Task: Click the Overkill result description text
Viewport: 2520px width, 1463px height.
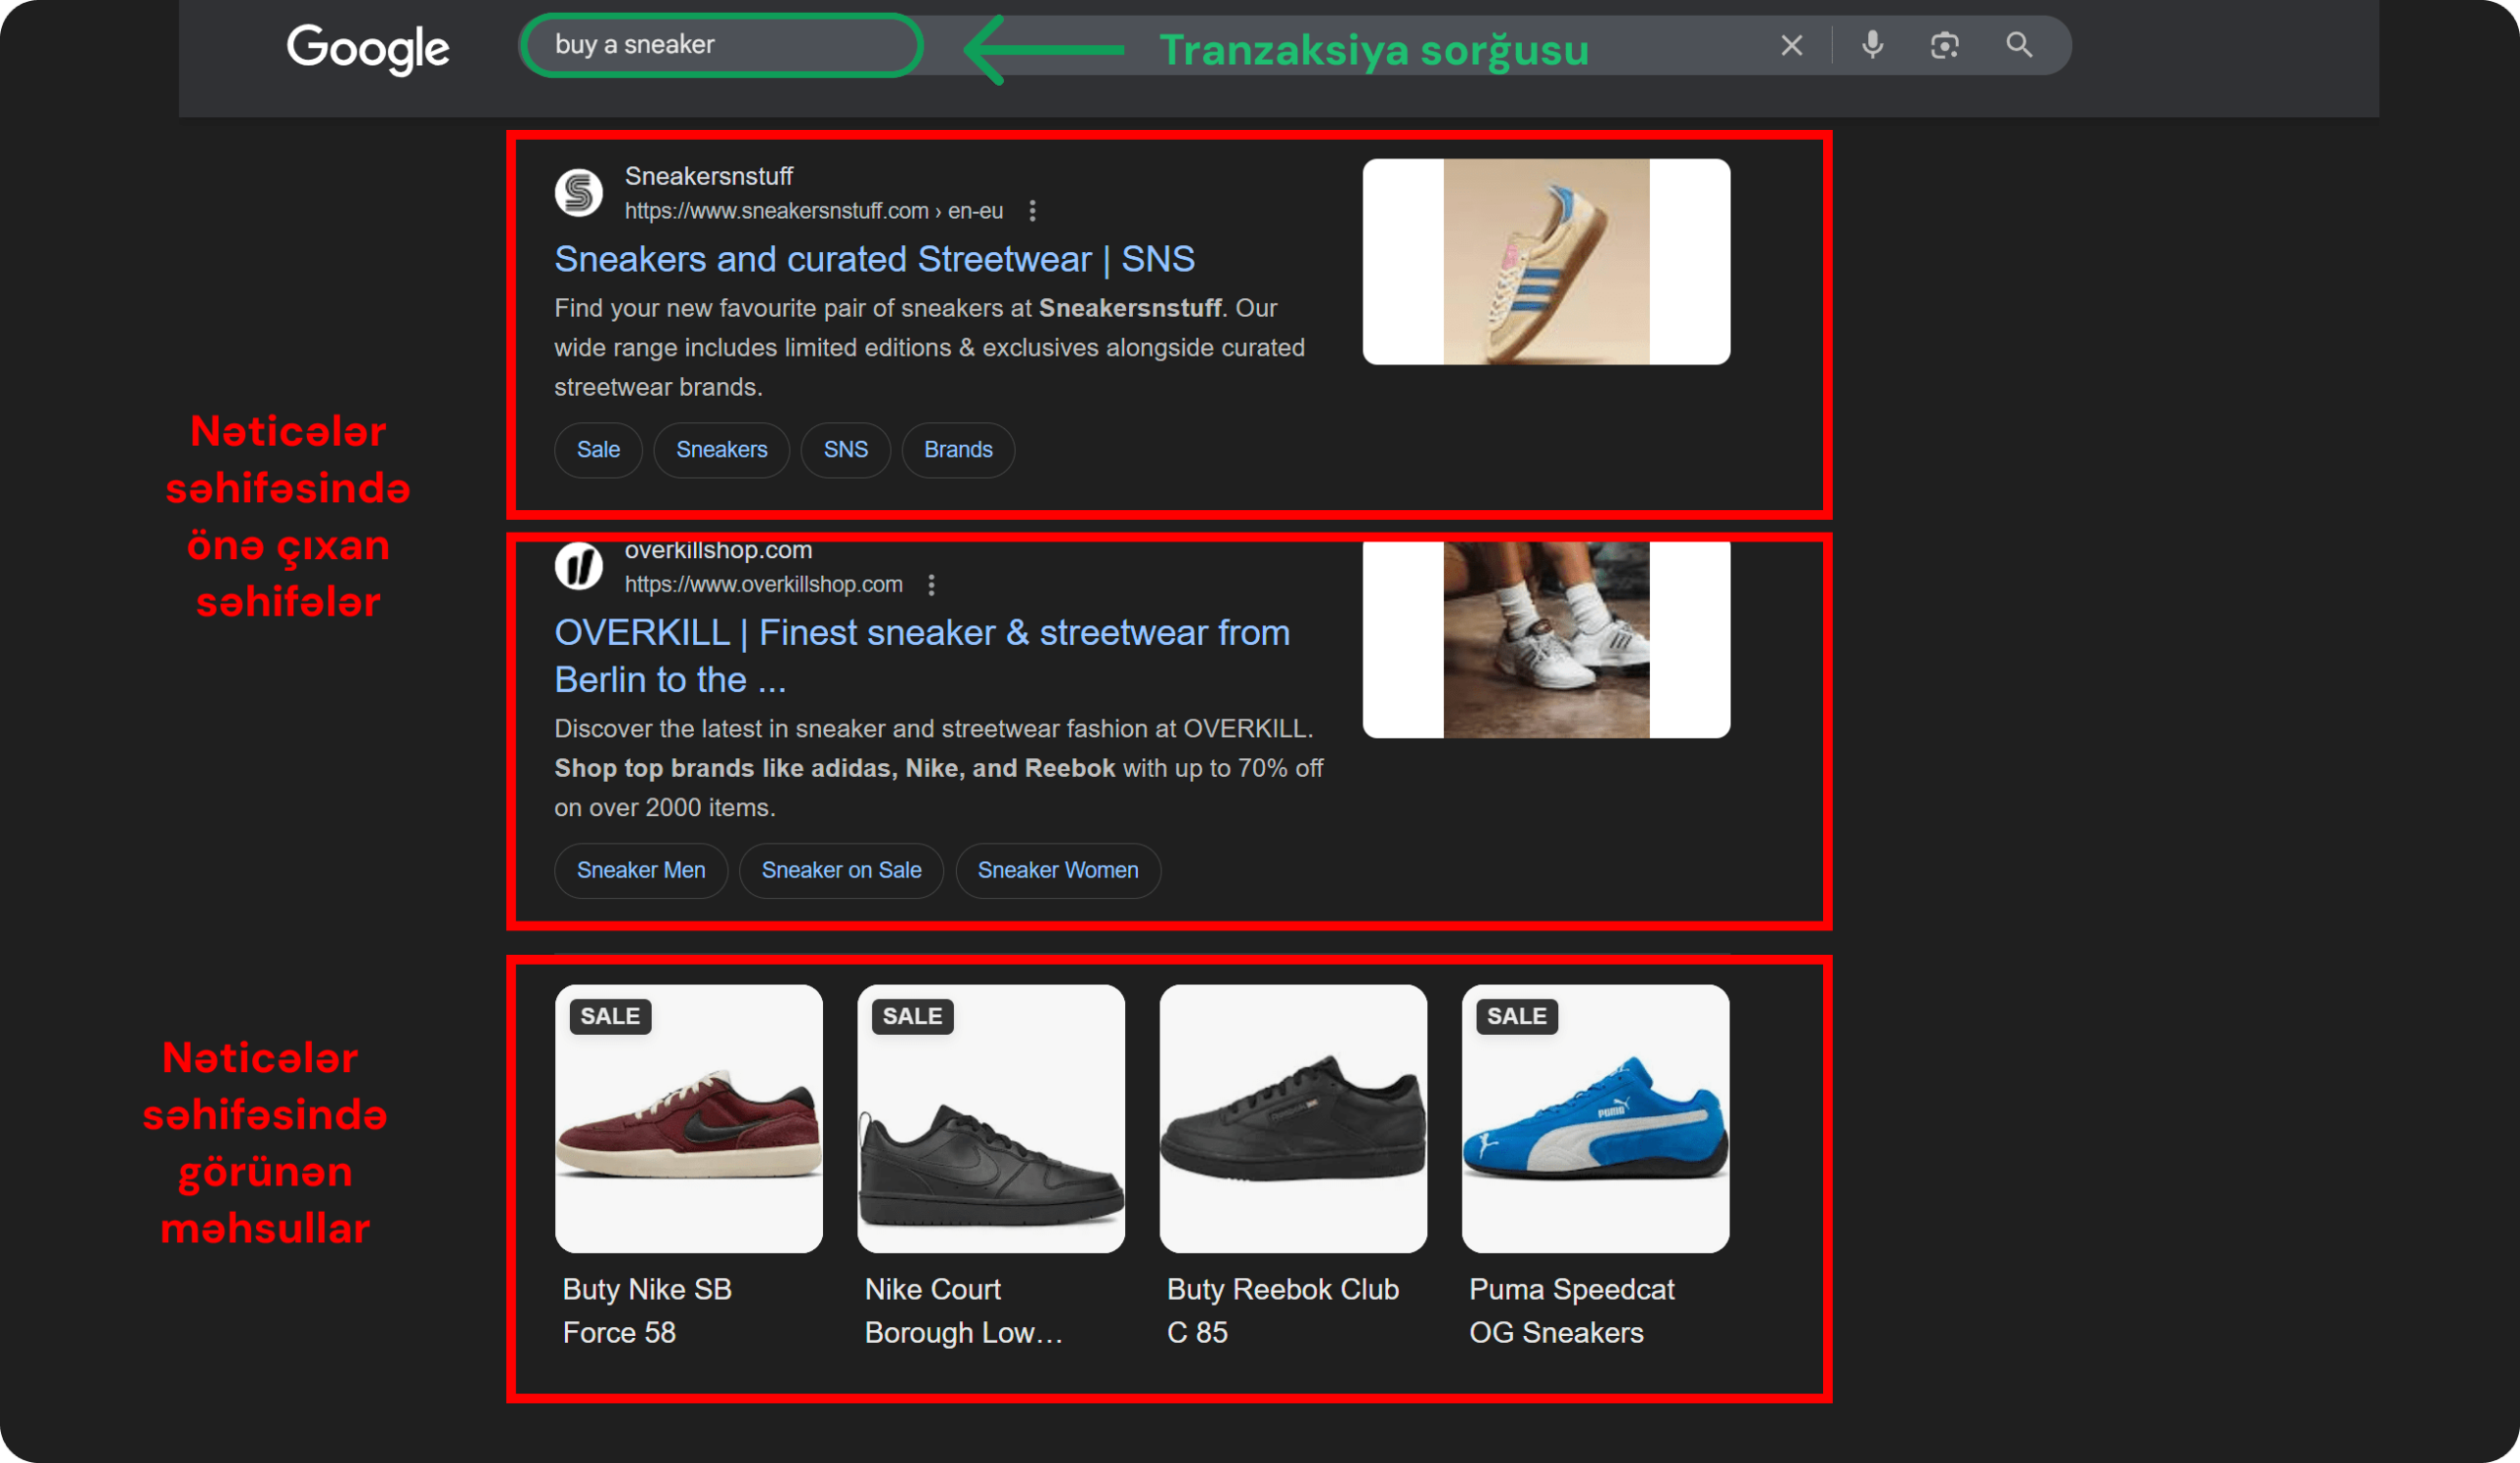Action: (939, 768)
